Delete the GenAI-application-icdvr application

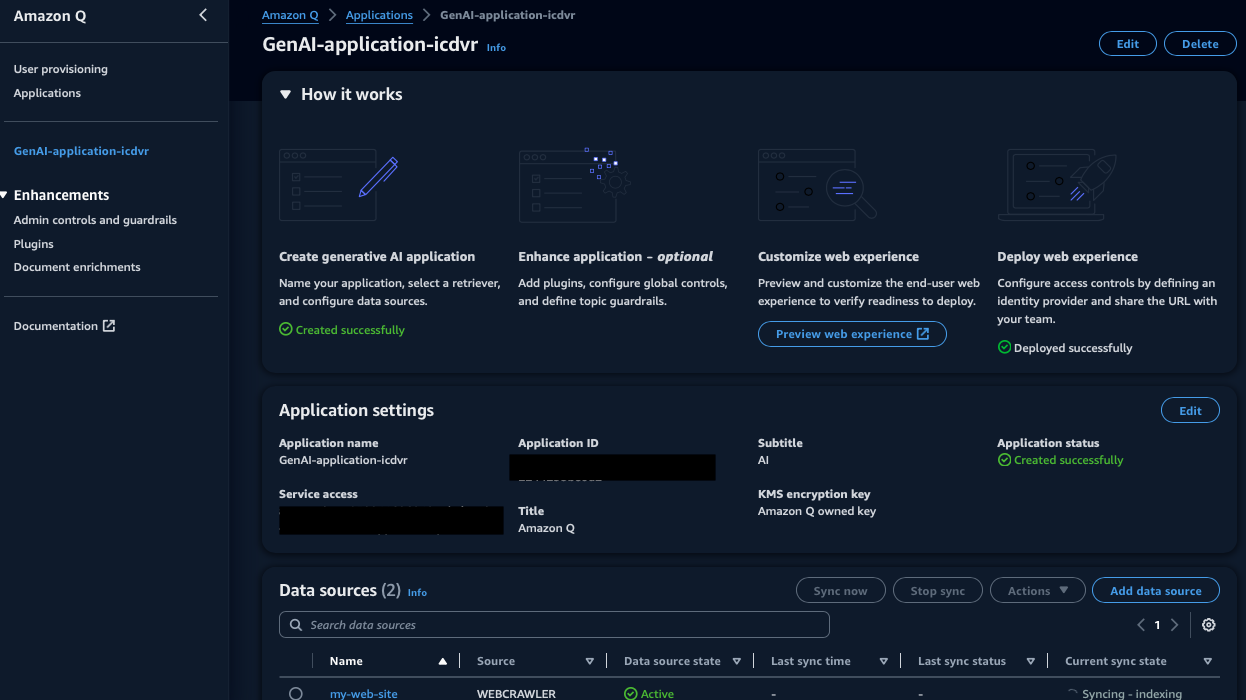click(1200, 44)
